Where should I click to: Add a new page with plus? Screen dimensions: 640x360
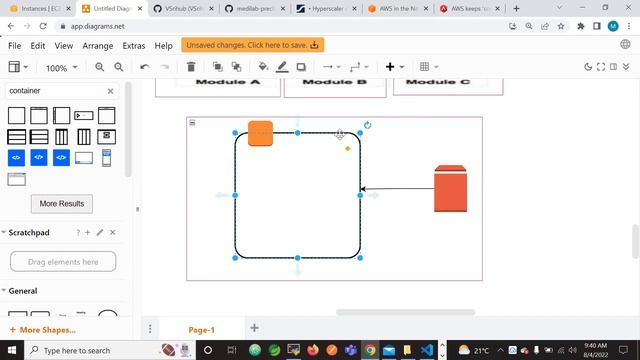coord(254,328)
